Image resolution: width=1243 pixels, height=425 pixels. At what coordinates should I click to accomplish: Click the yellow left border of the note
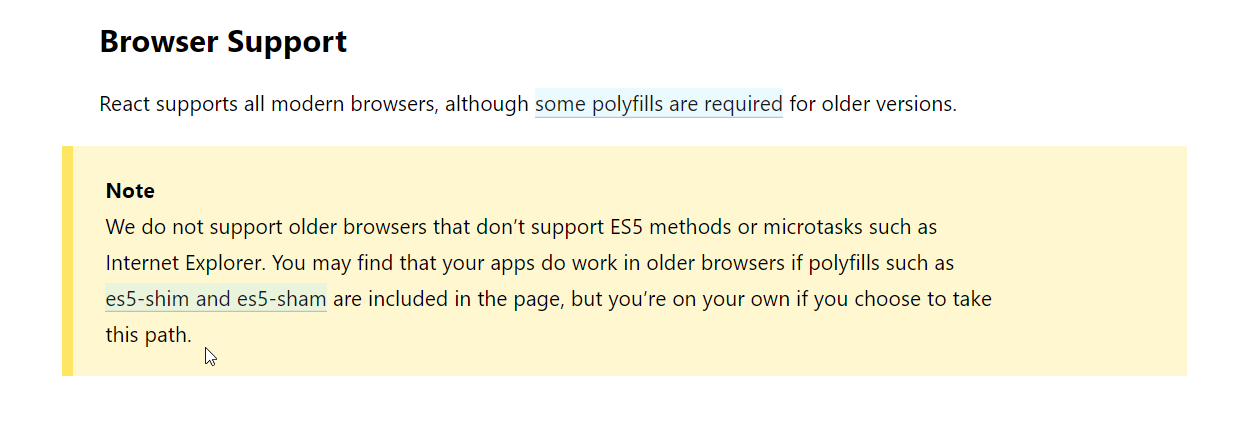click(67, 261)
